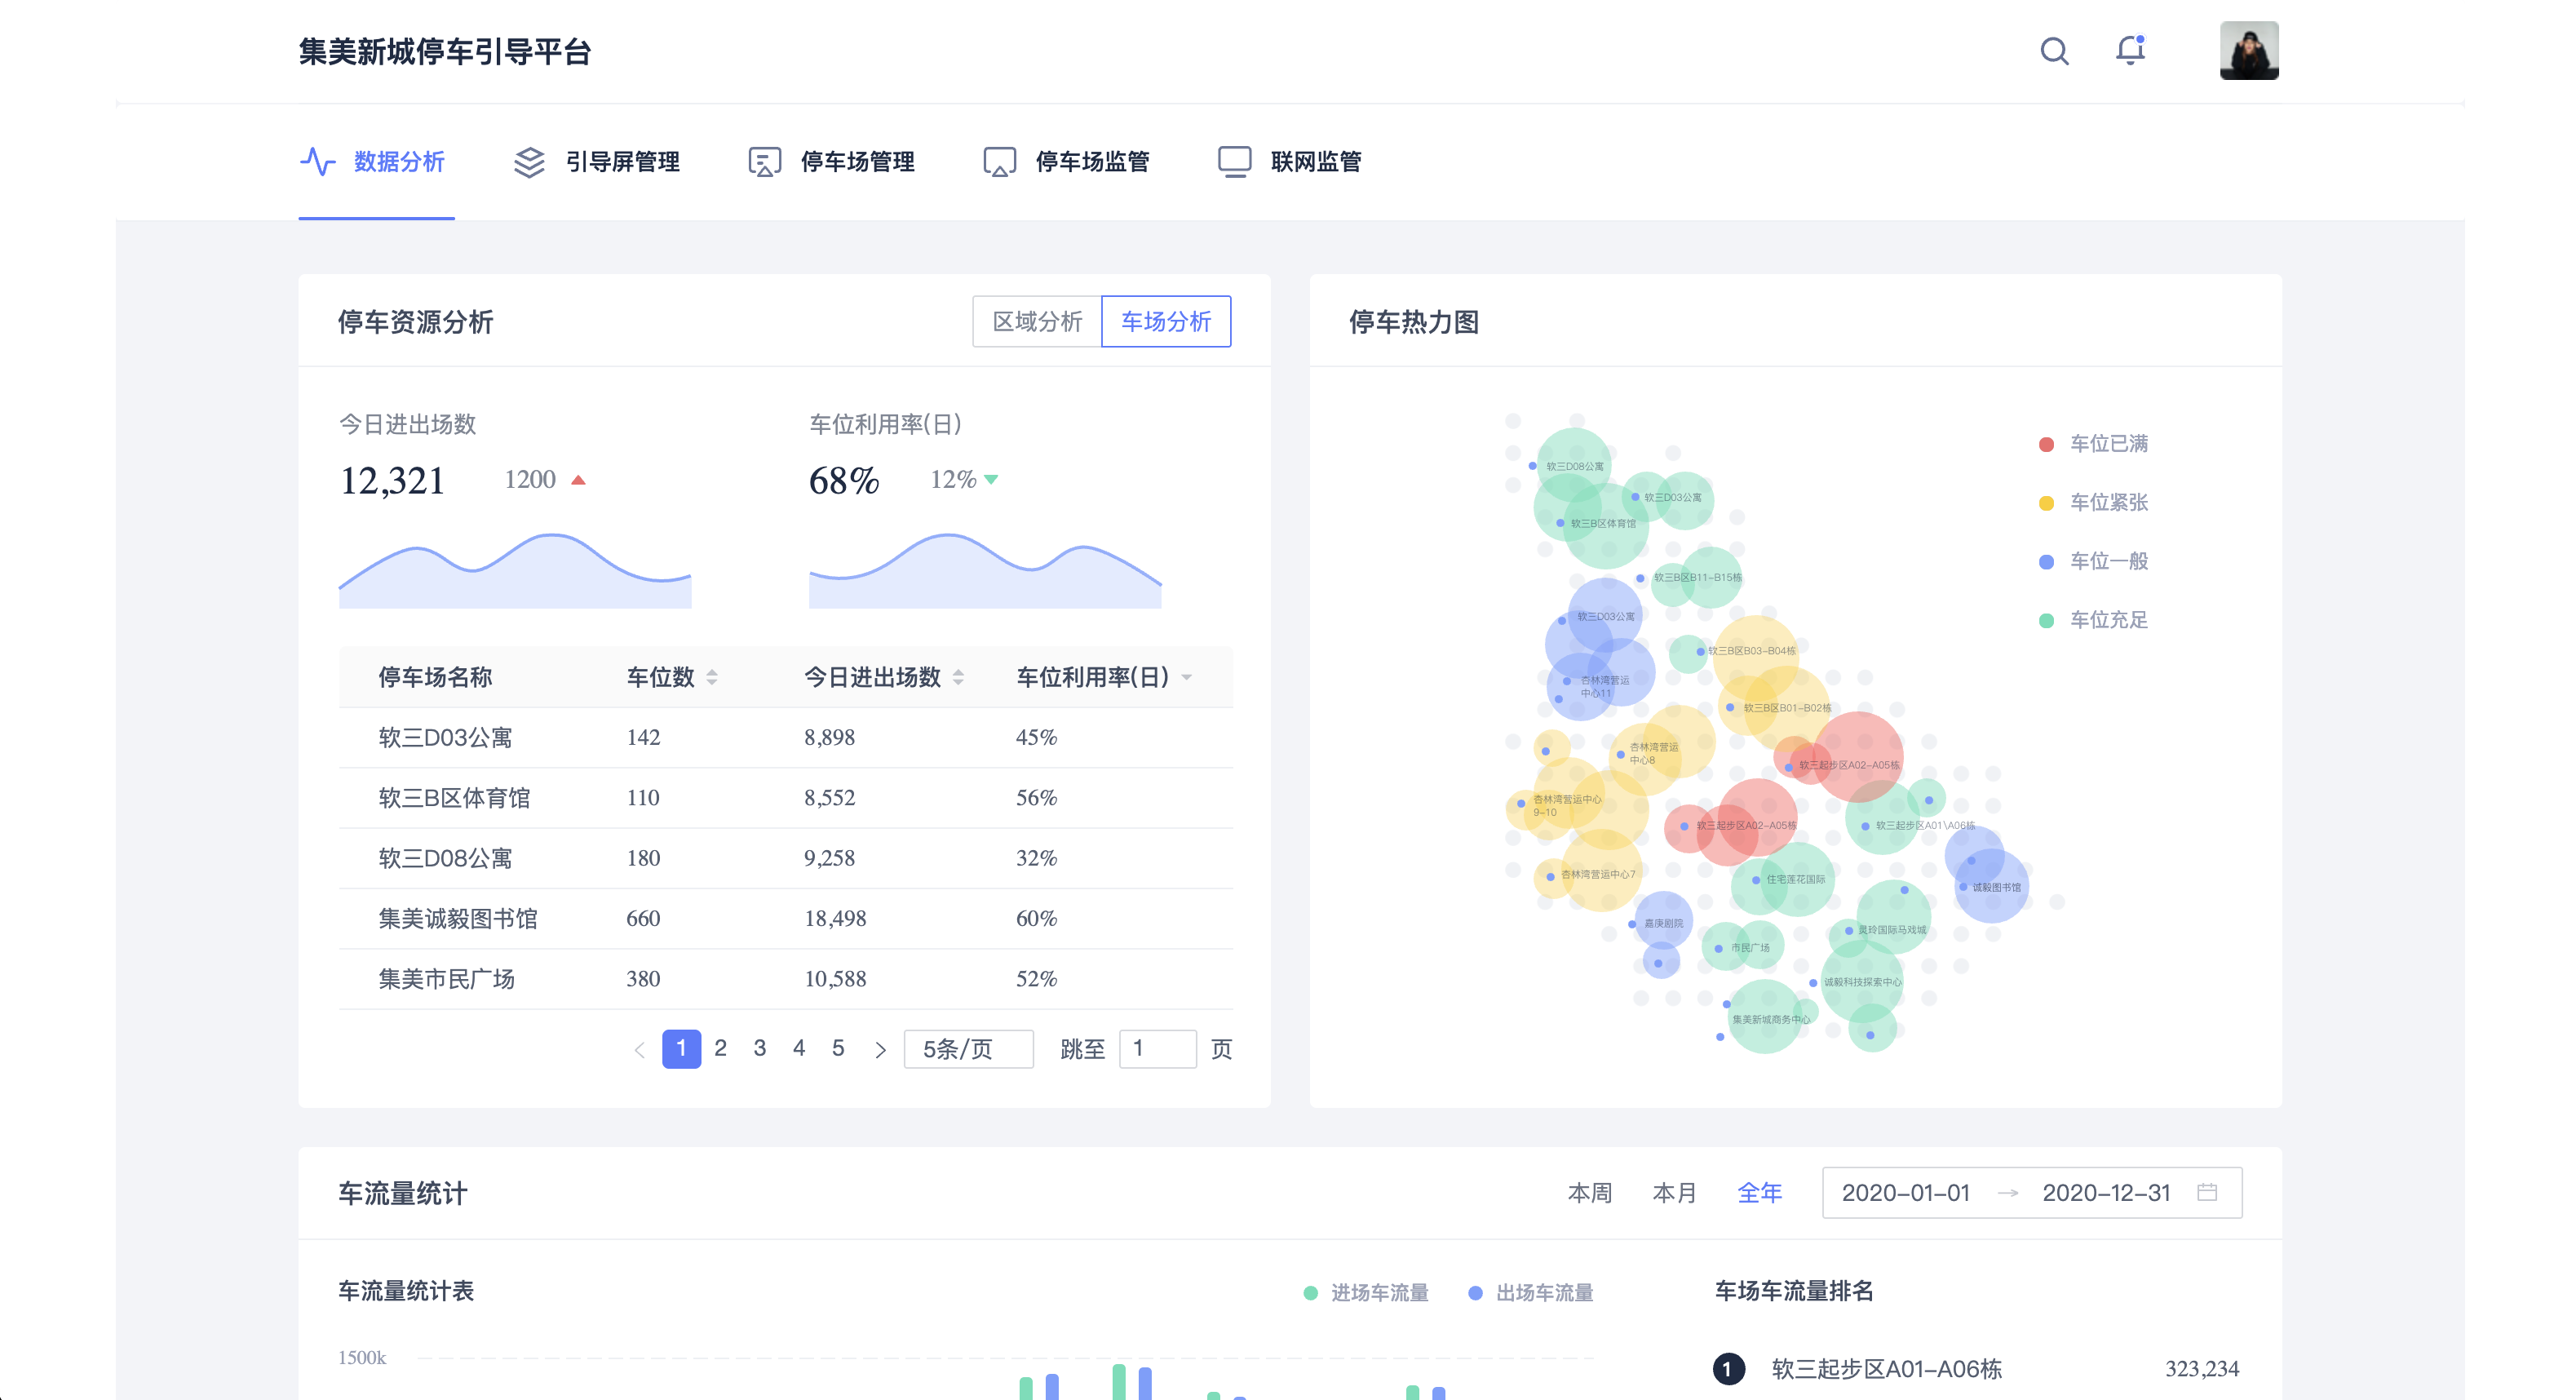Select the 数据分析 pulse icon
This screenshot has width=2576, height=1400.
tap(318, 161)
